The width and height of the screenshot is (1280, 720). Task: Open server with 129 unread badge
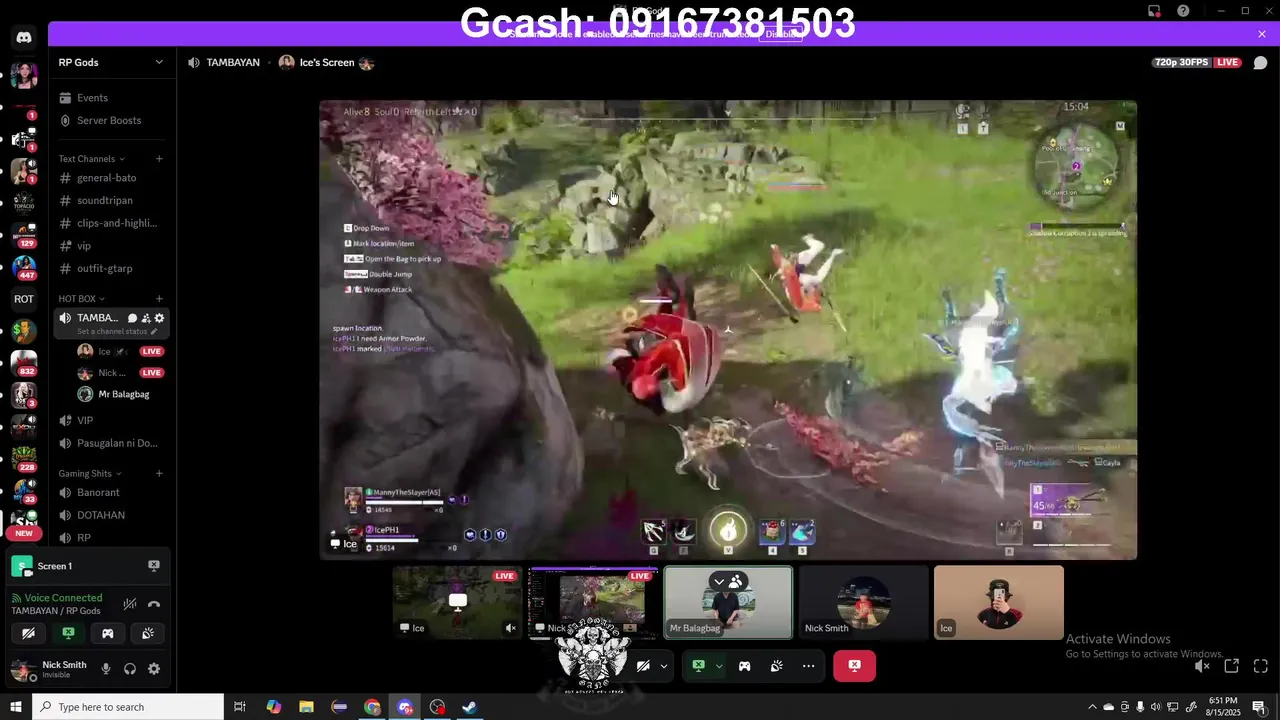pos(24,235)
